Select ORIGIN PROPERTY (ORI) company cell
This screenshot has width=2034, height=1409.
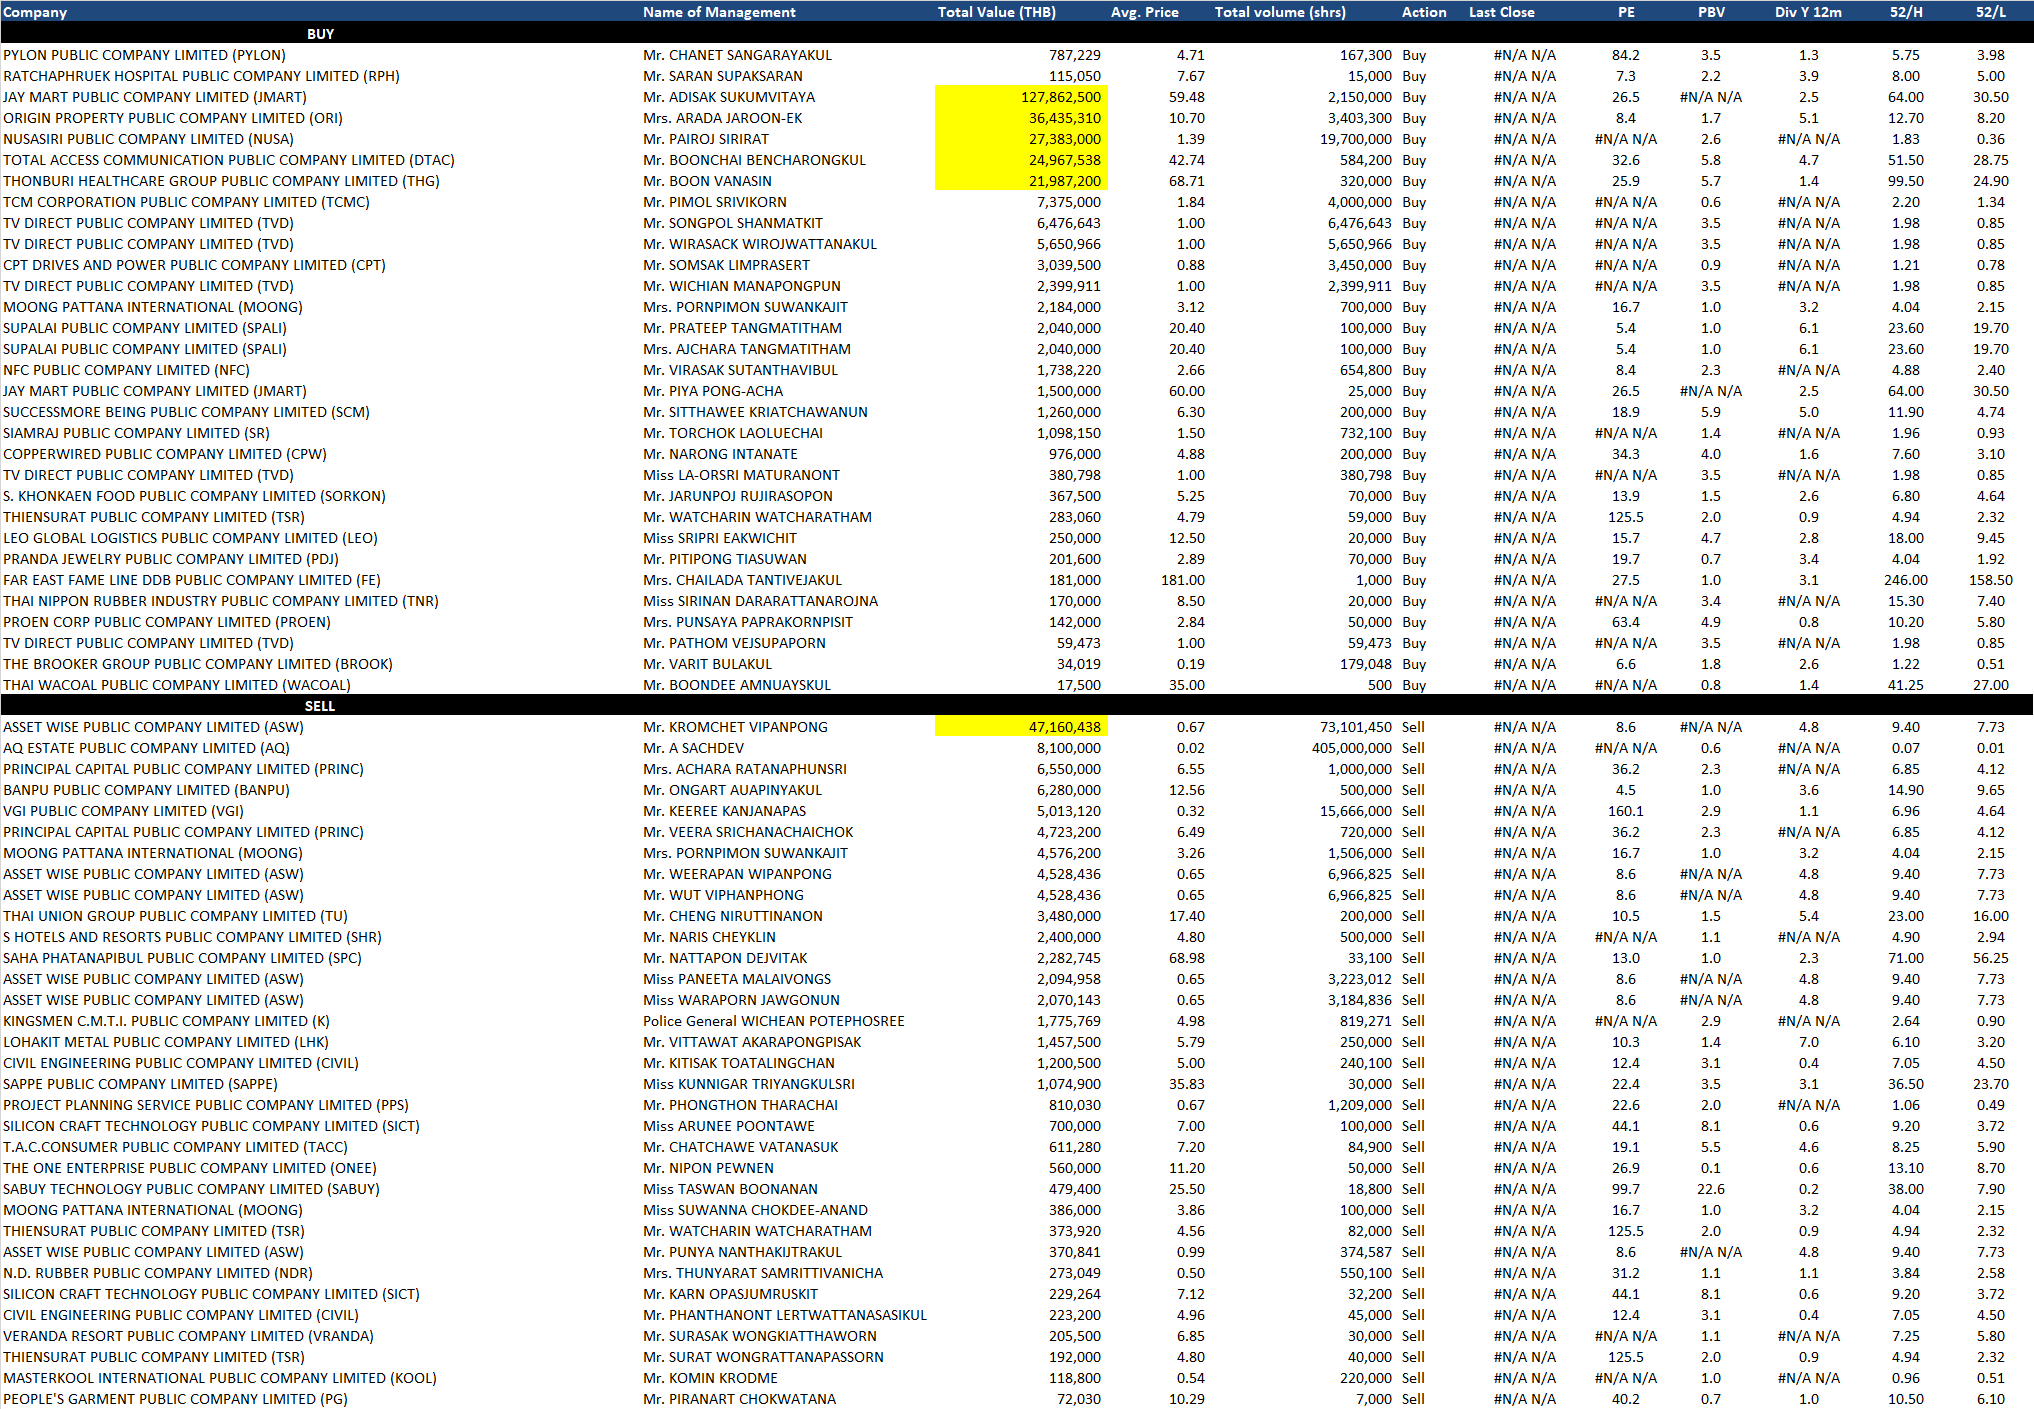point(173,118)
